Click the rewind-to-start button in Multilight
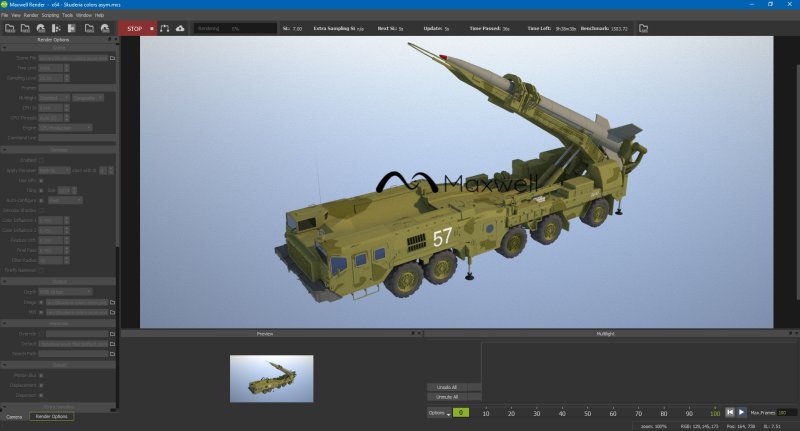The height and width of the screenshot is (431, 800). coord(729,412)
